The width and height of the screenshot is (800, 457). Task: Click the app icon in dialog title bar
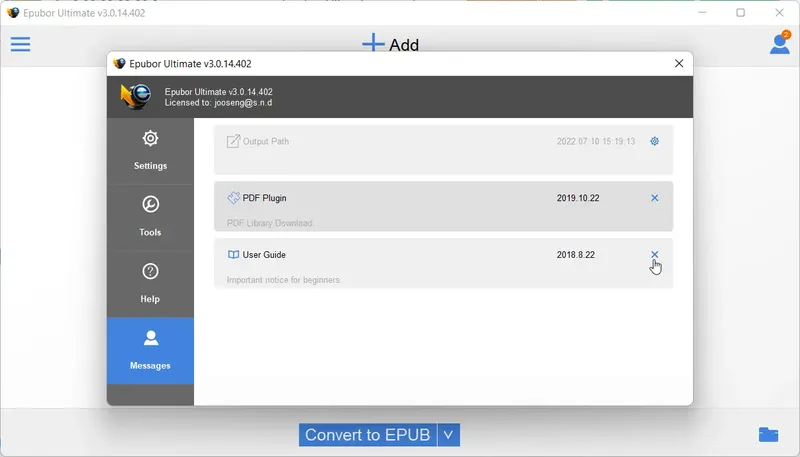click(x=119, y=64)
